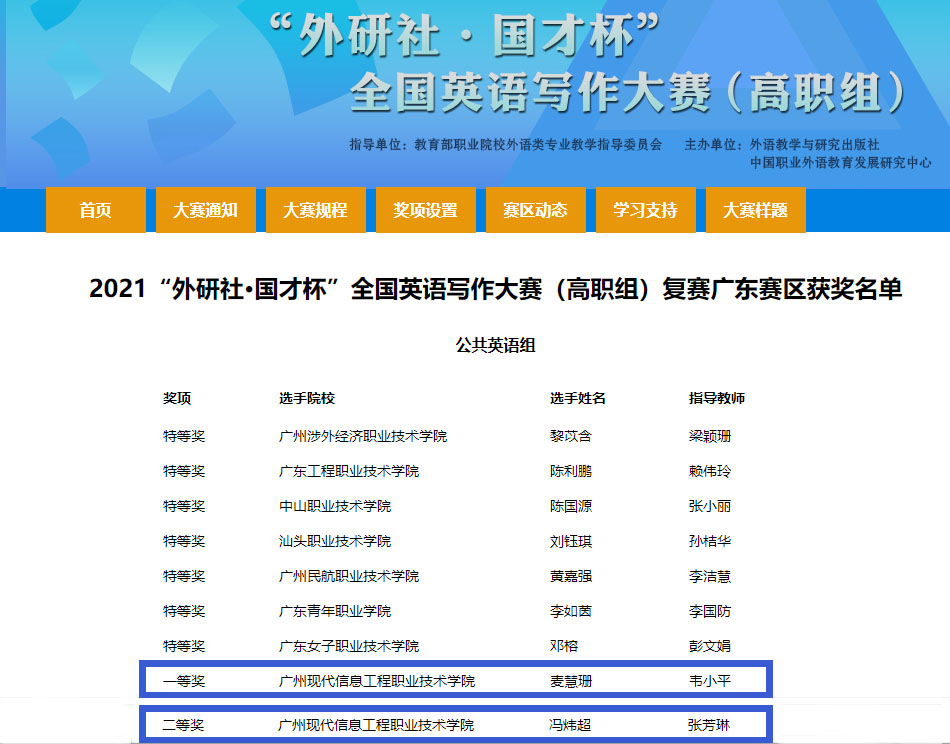Select contestant name 黄嘉强
Viewport: 950px width, 744px height.
(571, 576)
